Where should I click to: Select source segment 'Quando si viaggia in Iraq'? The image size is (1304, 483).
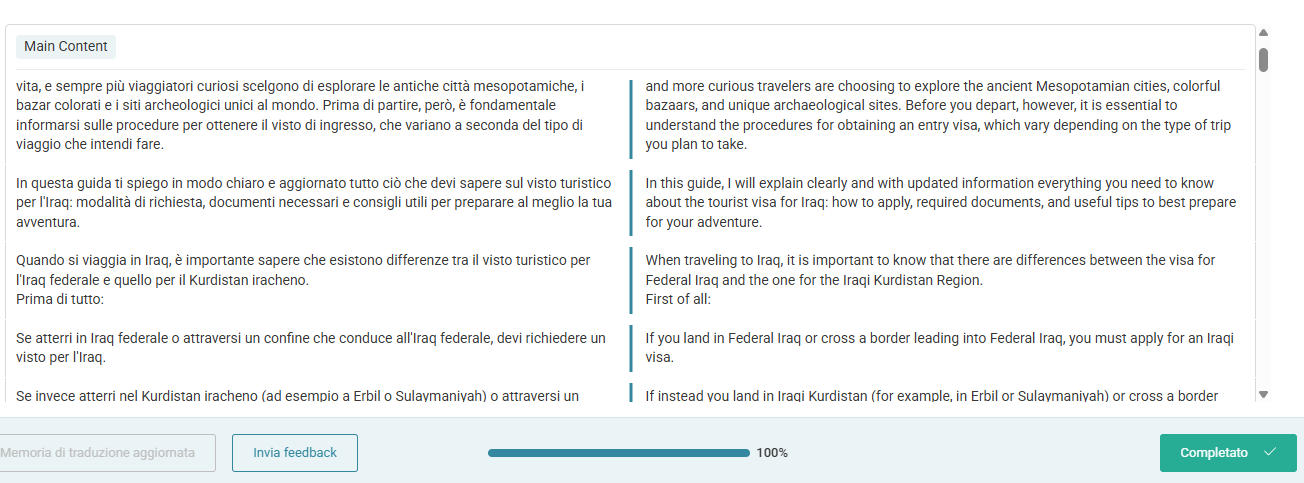pos(315,279)
